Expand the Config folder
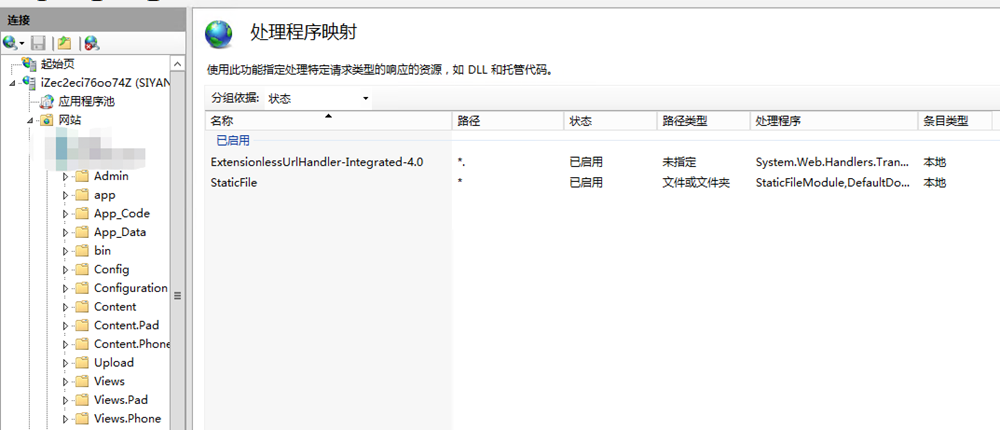 click(65, 270)
